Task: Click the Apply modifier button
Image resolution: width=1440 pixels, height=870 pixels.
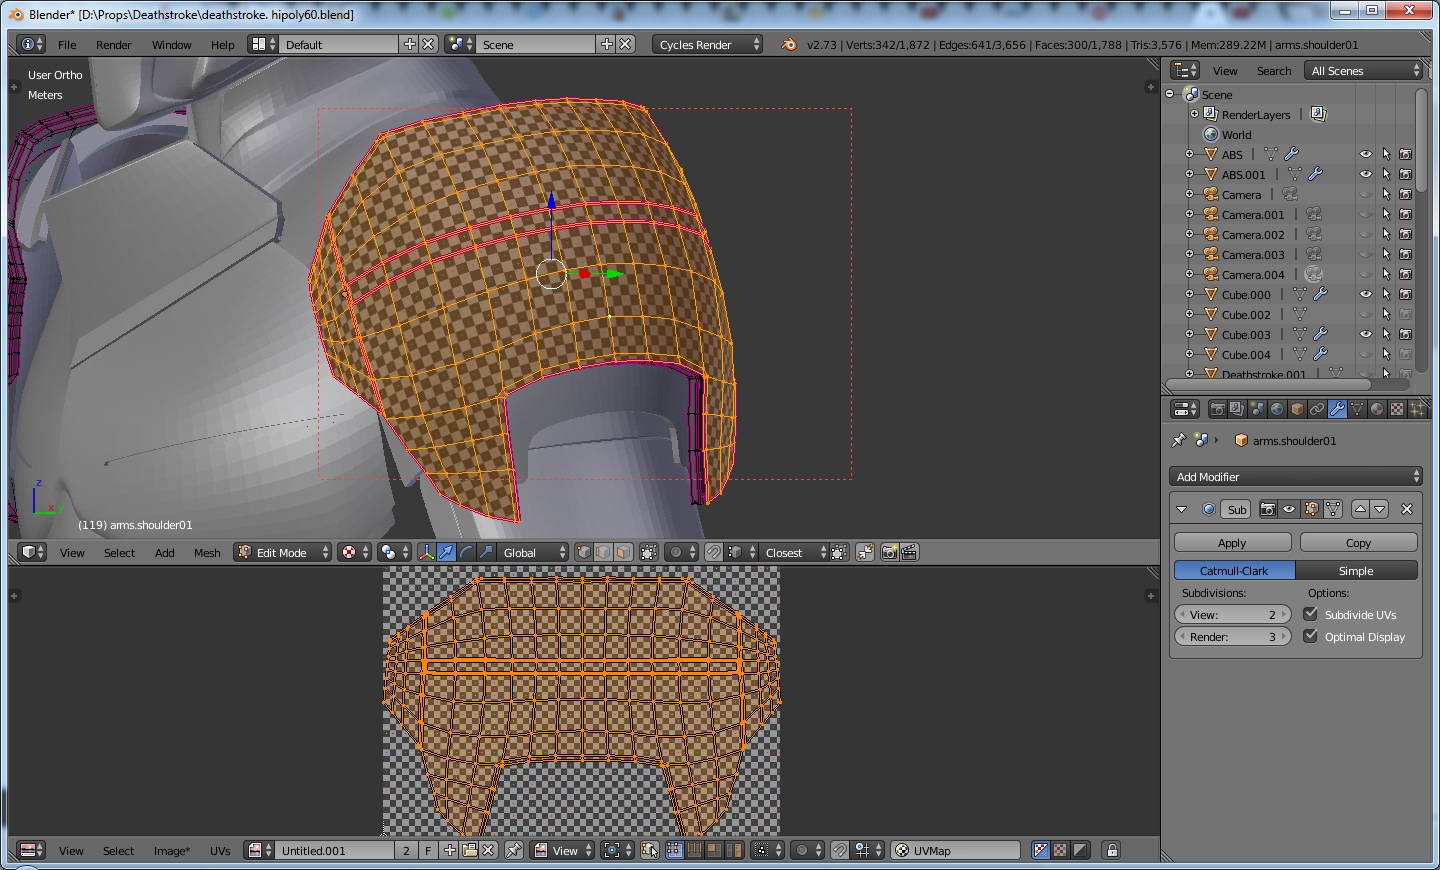Action: (1233, 543)
